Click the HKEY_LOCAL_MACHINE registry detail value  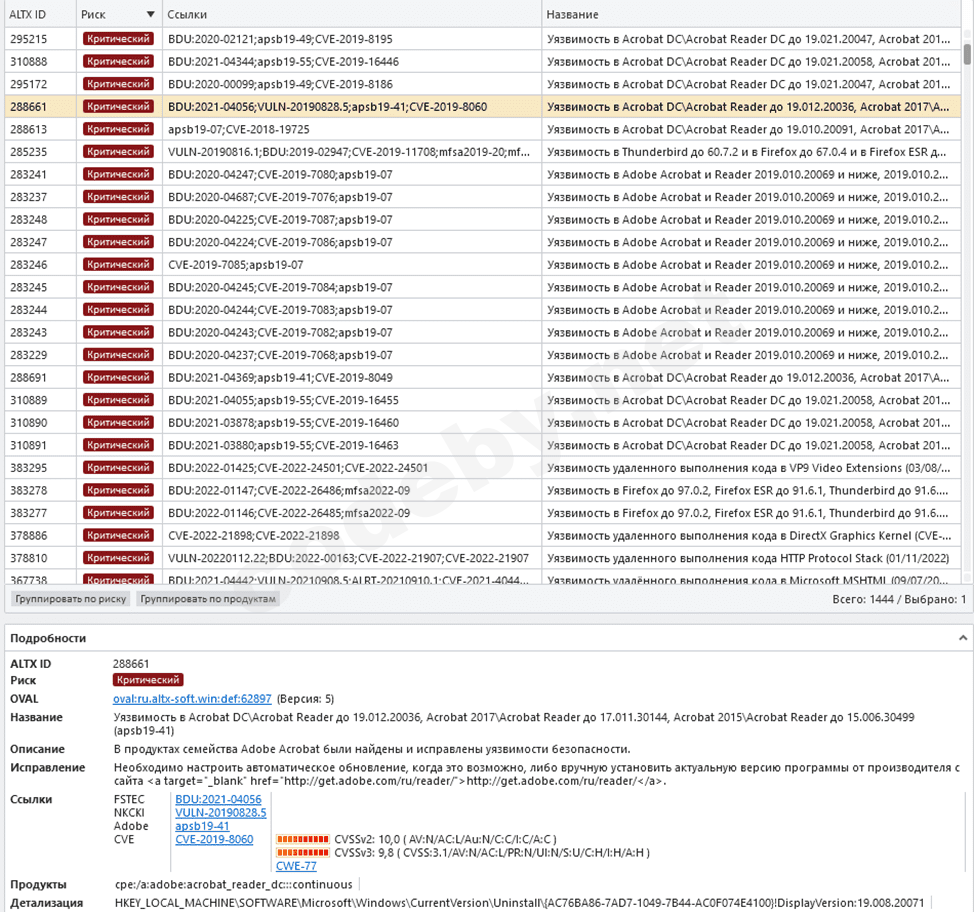click(x=519, y=903)
